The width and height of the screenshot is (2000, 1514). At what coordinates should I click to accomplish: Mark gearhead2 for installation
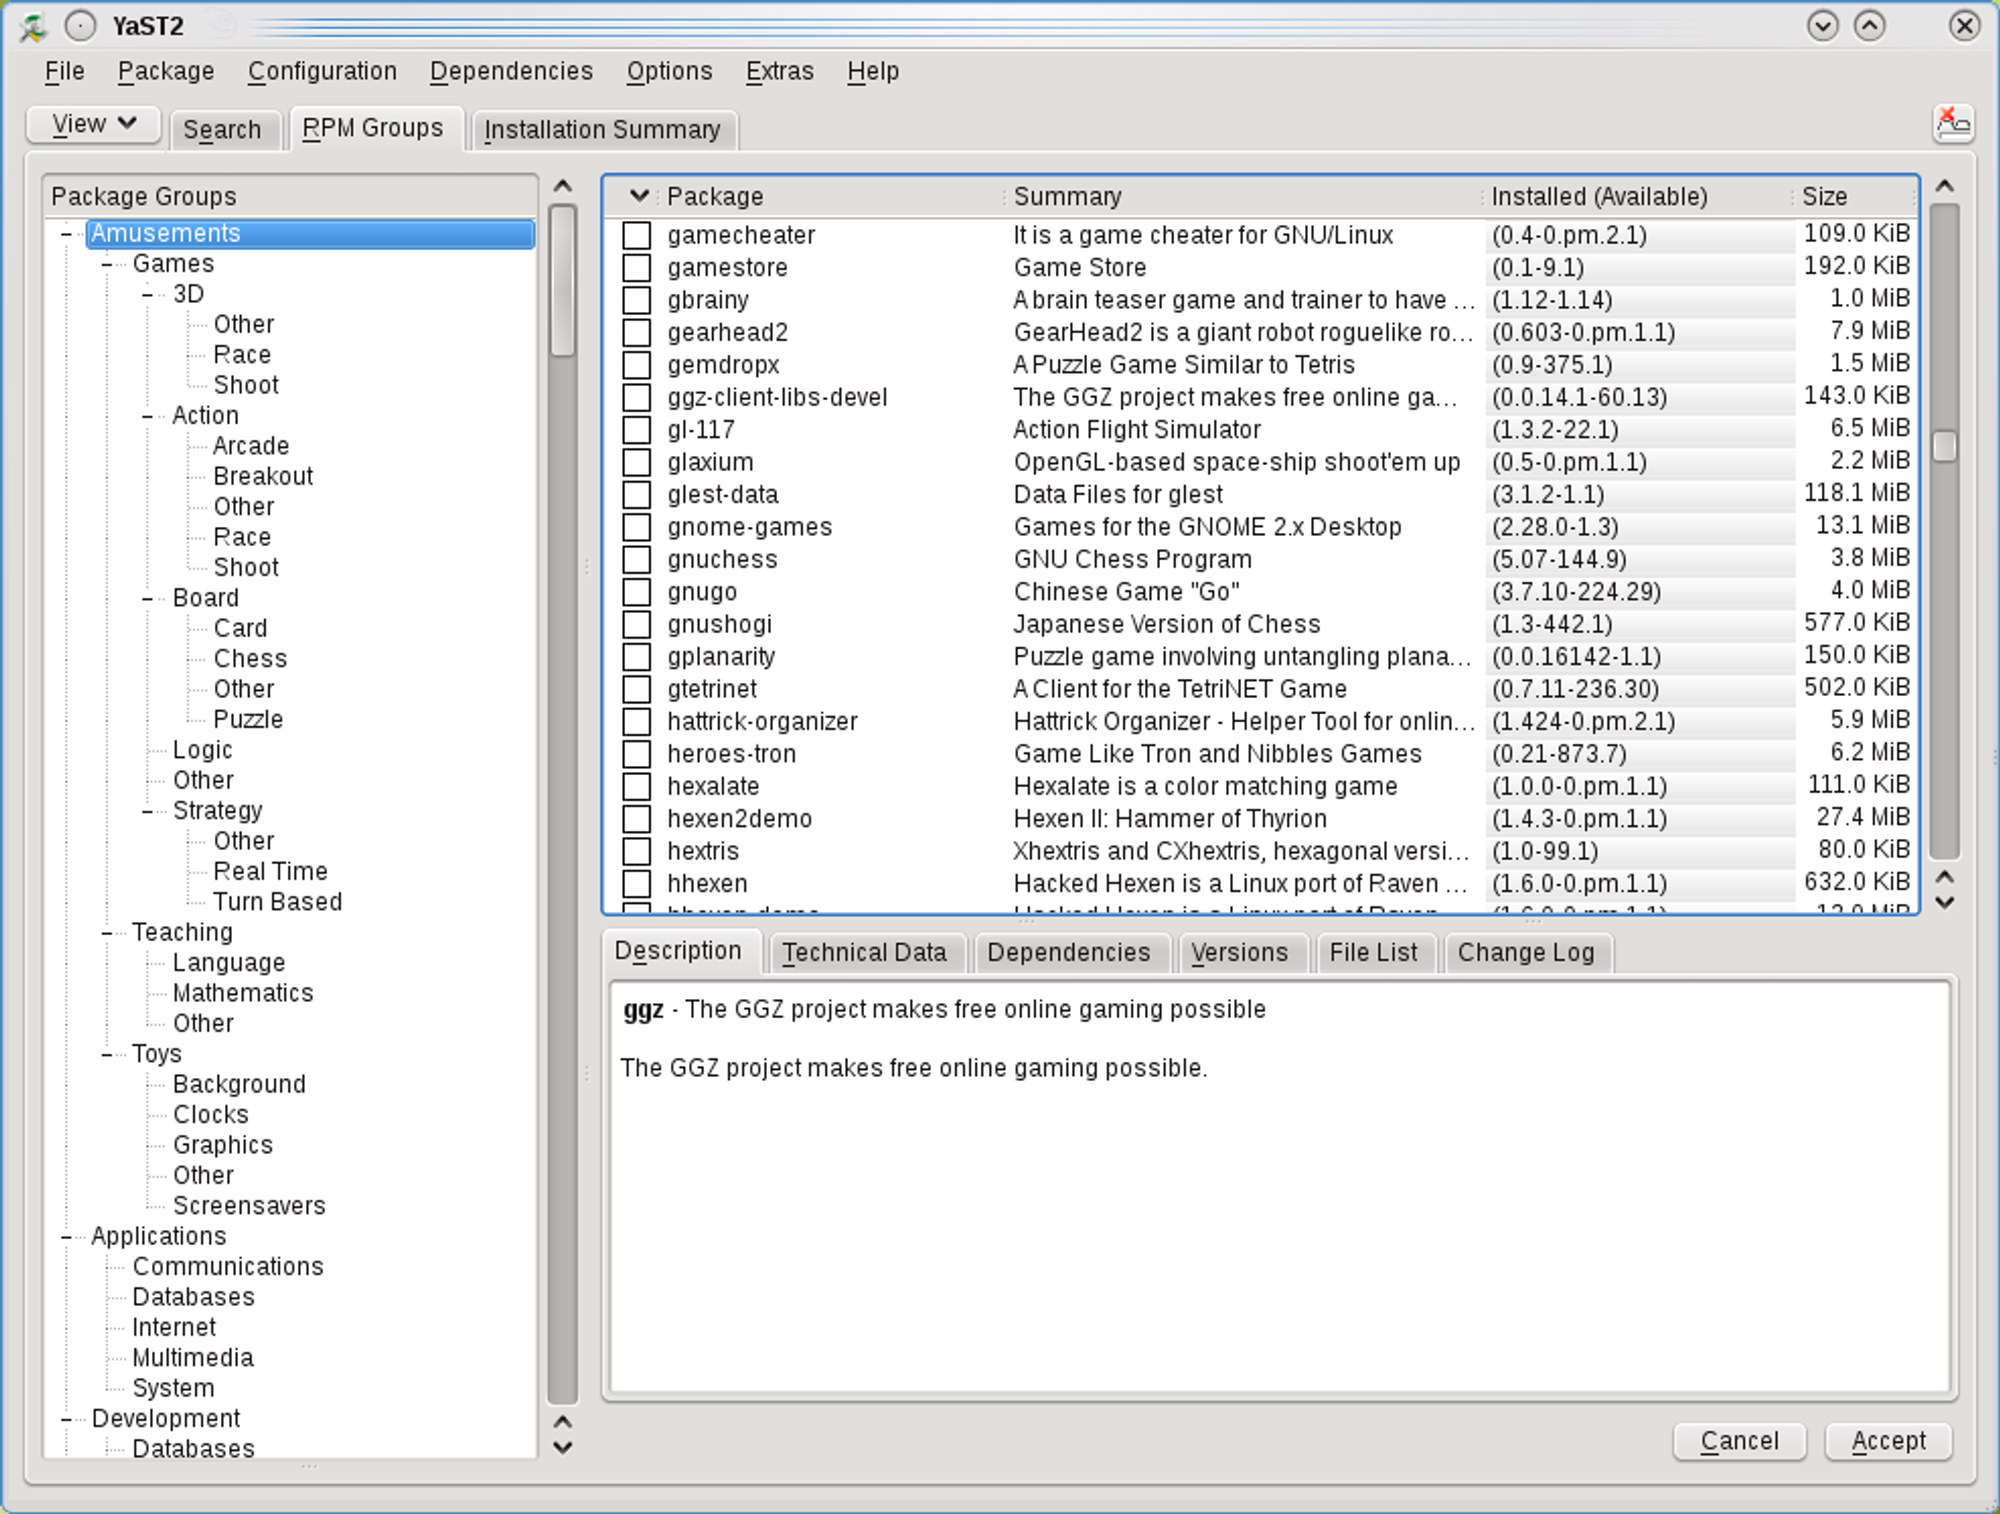[637, 332]
